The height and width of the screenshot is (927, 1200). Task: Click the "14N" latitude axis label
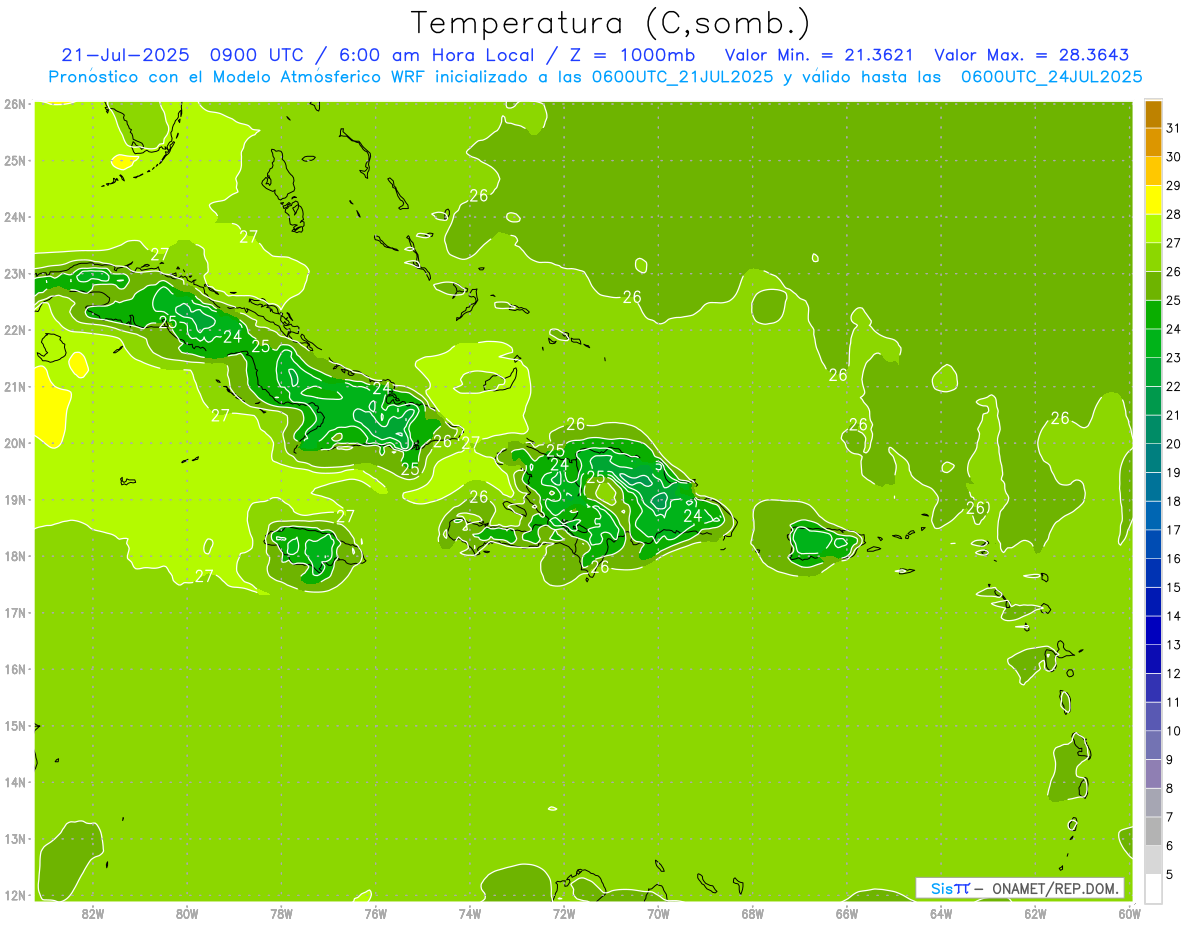pyautogui.click(x=14, y=782)
